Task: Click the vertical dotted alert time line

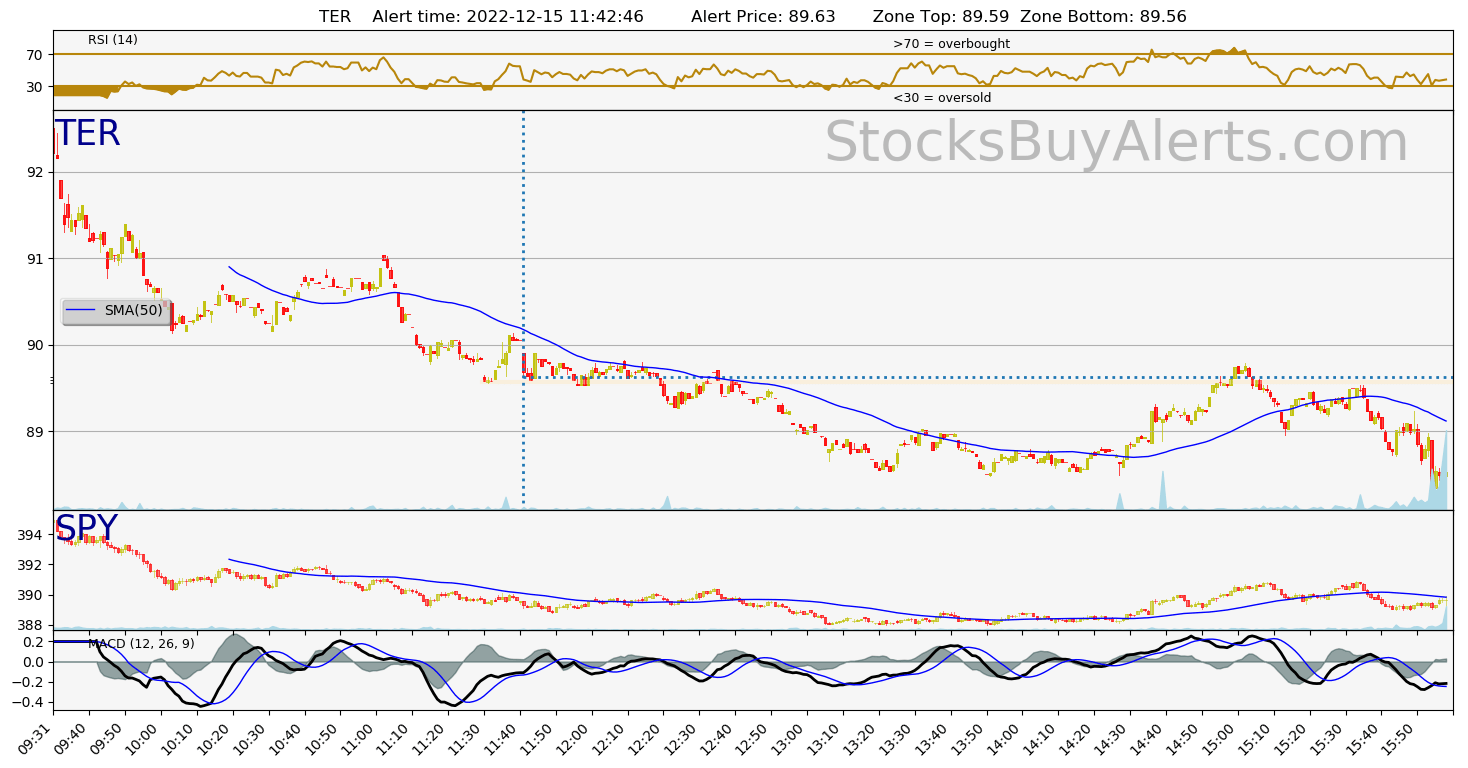Action: click(523, 310)
